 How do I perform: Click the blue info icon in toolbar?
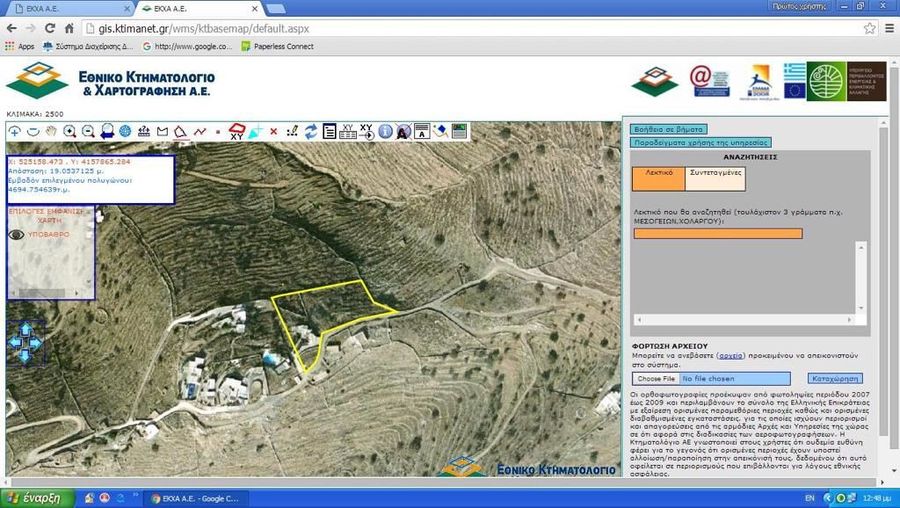coord(385,131)
